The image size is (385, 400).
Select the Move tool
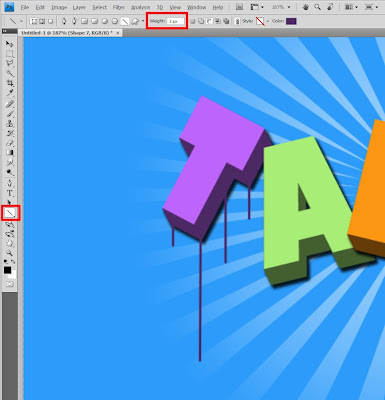(x=10, y=44)
